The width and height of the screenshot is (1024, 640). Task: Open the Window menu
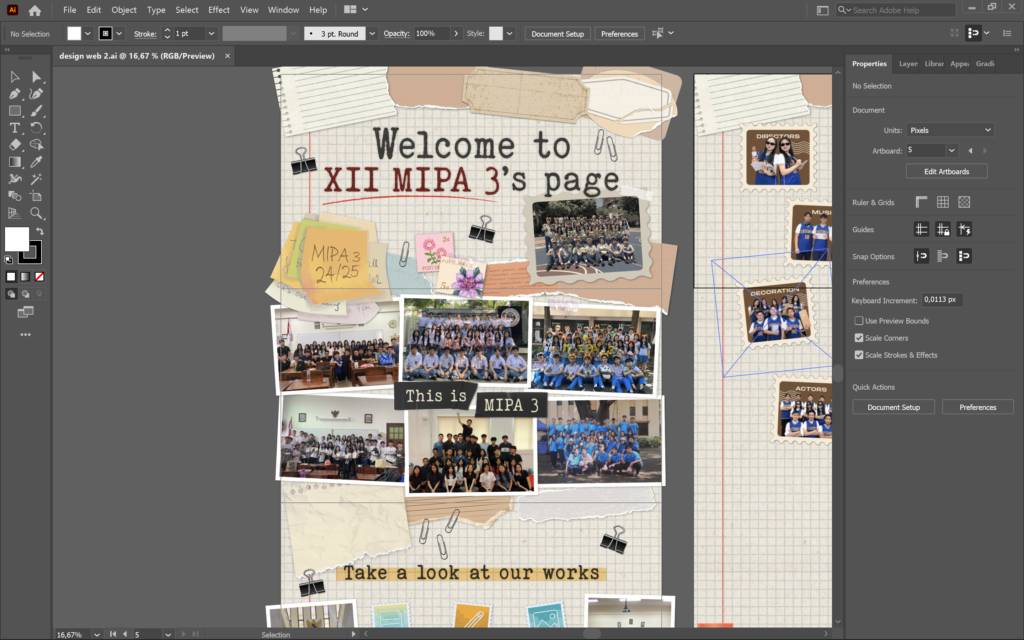283,10
